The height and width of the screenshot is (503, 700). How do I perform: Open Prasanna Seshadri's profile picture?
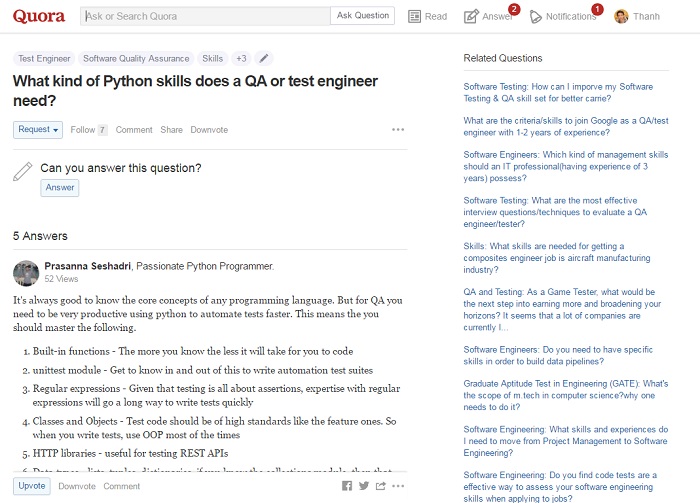pyautogui.click(x=26, y=272)
